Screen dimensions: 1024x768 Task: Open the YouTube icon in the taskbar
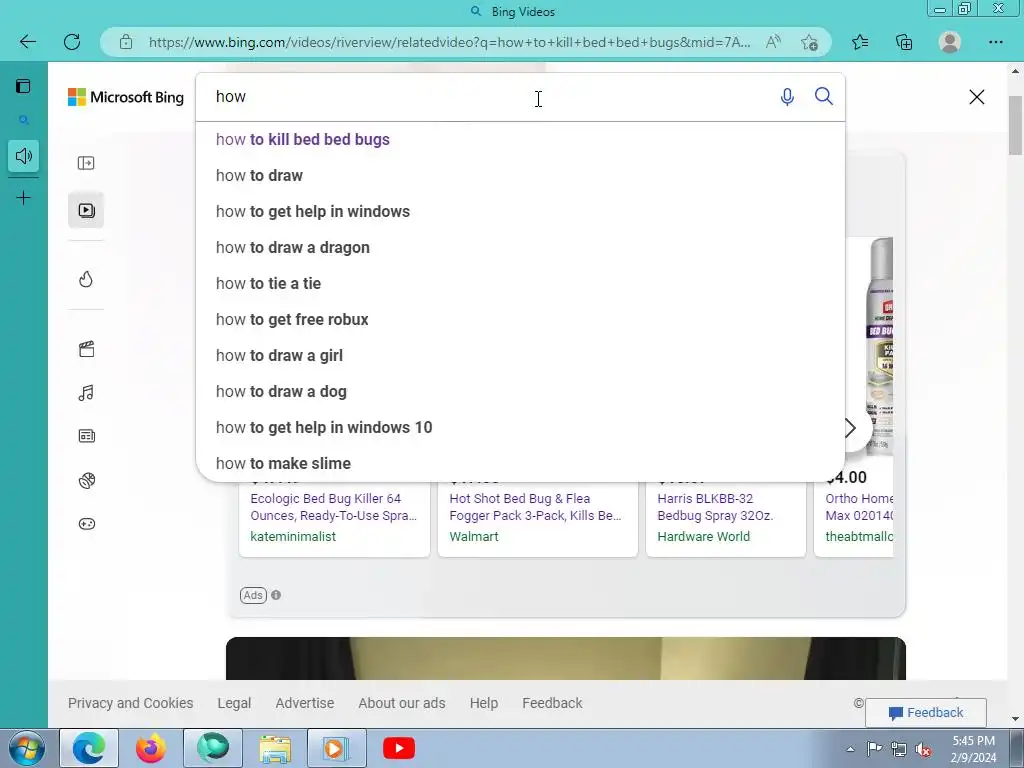click(x=398, y=748)
